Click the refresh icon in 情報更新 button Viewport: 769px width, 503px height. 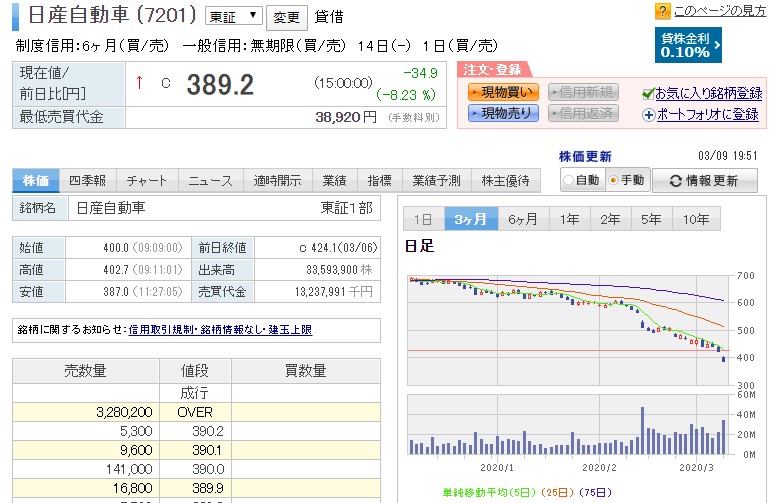[x=675, y=181]
